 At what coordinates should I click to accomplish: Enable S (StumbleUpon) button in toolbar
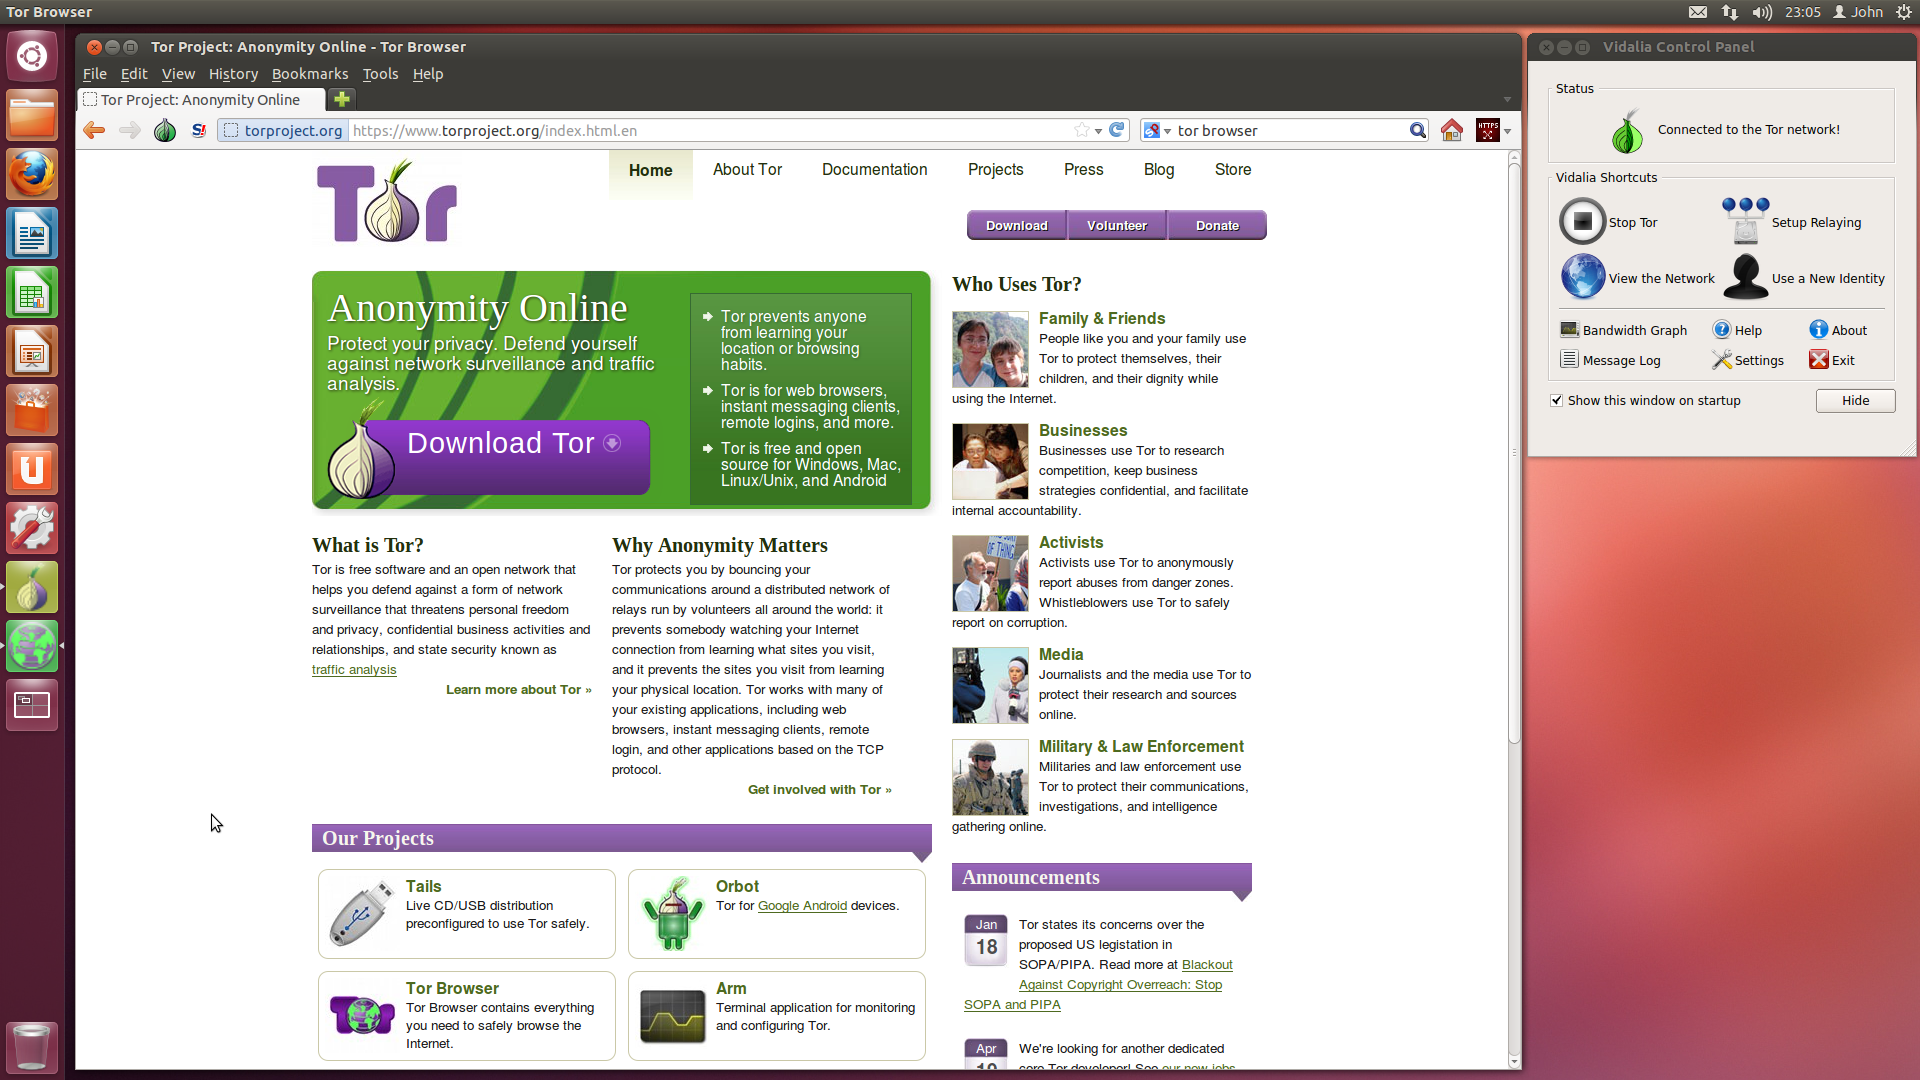click(x=198, y=129)
